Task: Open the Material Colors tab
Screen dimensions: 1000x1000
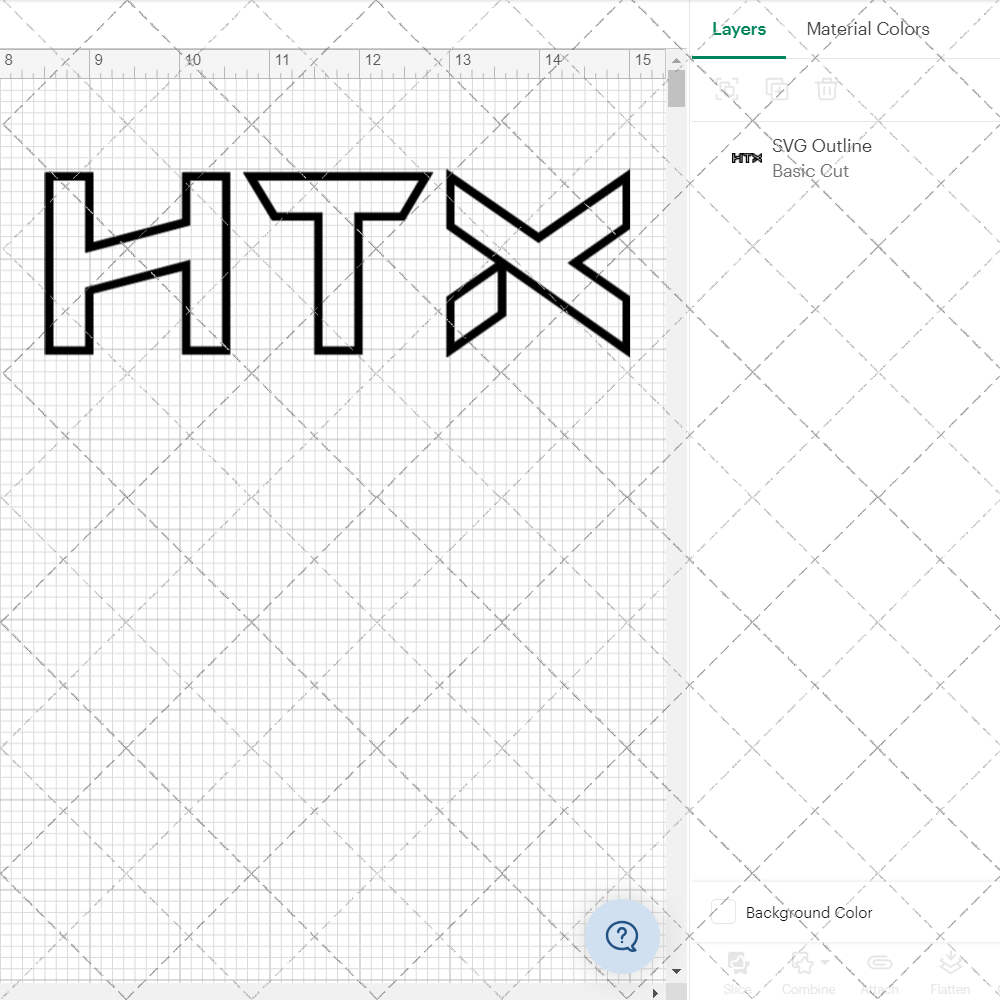Action: coord(867,29)
